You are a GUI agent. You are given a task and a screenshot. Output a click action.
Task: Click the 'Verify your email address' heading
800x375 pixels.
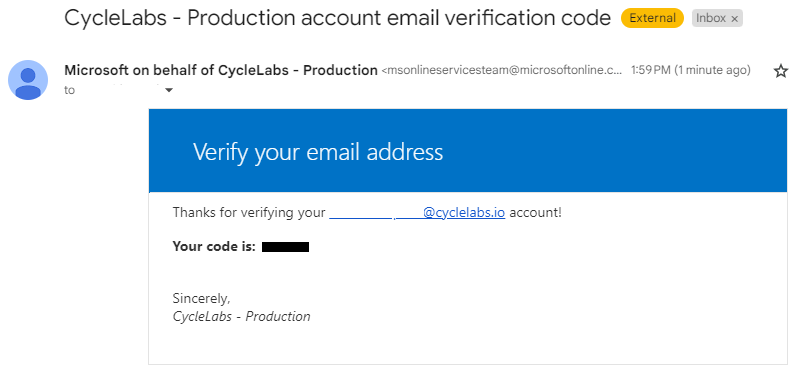point(318,152)
